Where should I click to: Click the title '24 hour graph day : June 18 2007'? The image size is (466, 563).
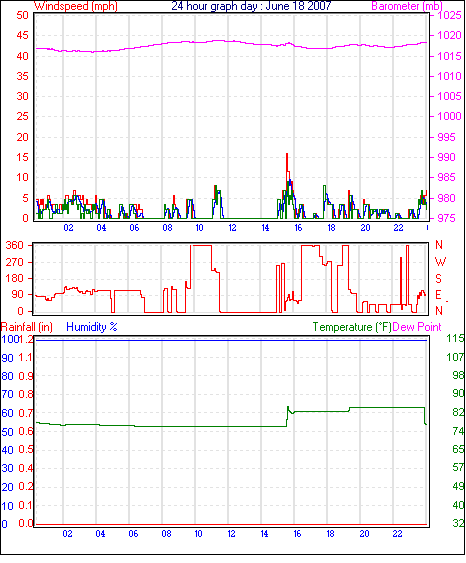(251, 6)
